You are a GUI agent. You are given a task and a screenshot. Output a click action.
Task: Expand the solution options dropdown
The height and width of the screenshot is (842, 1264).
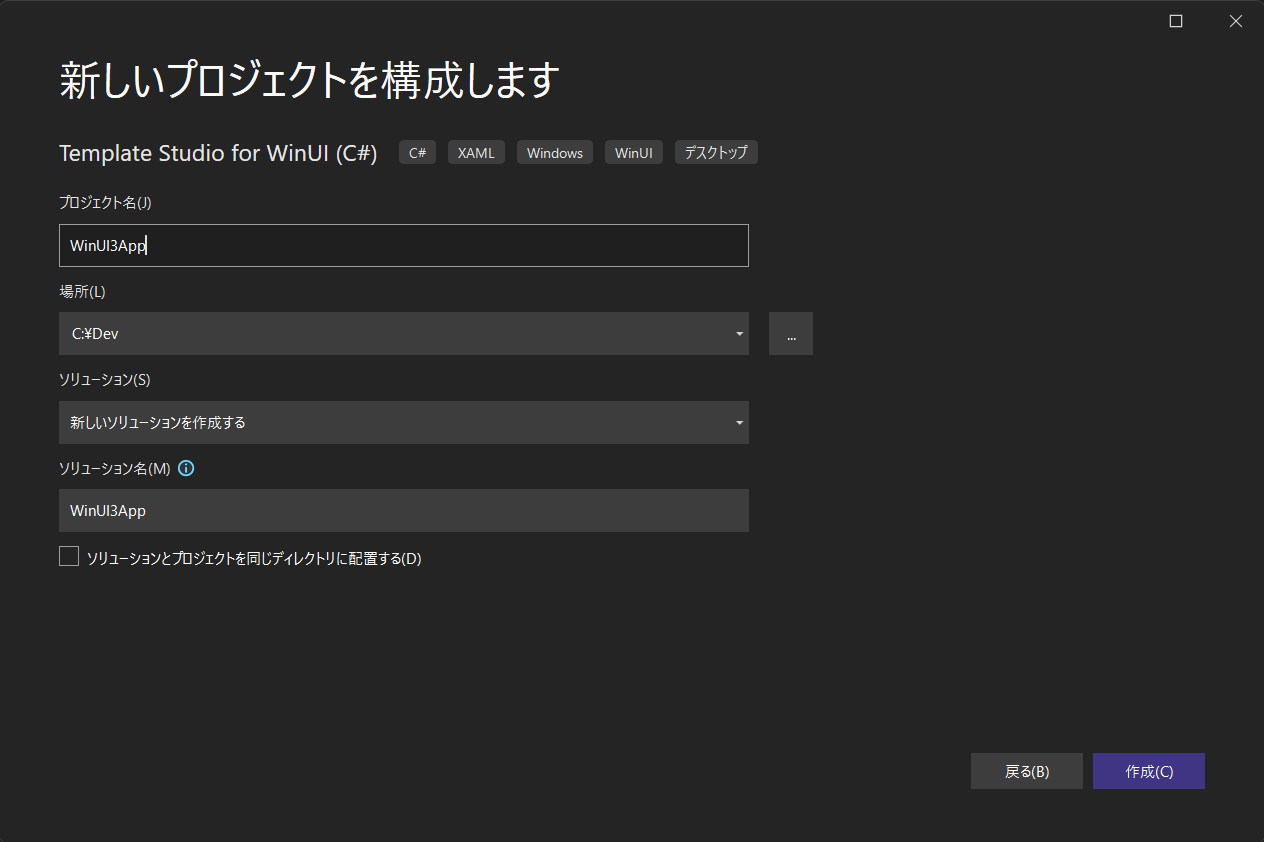click(x=404, y=423)
